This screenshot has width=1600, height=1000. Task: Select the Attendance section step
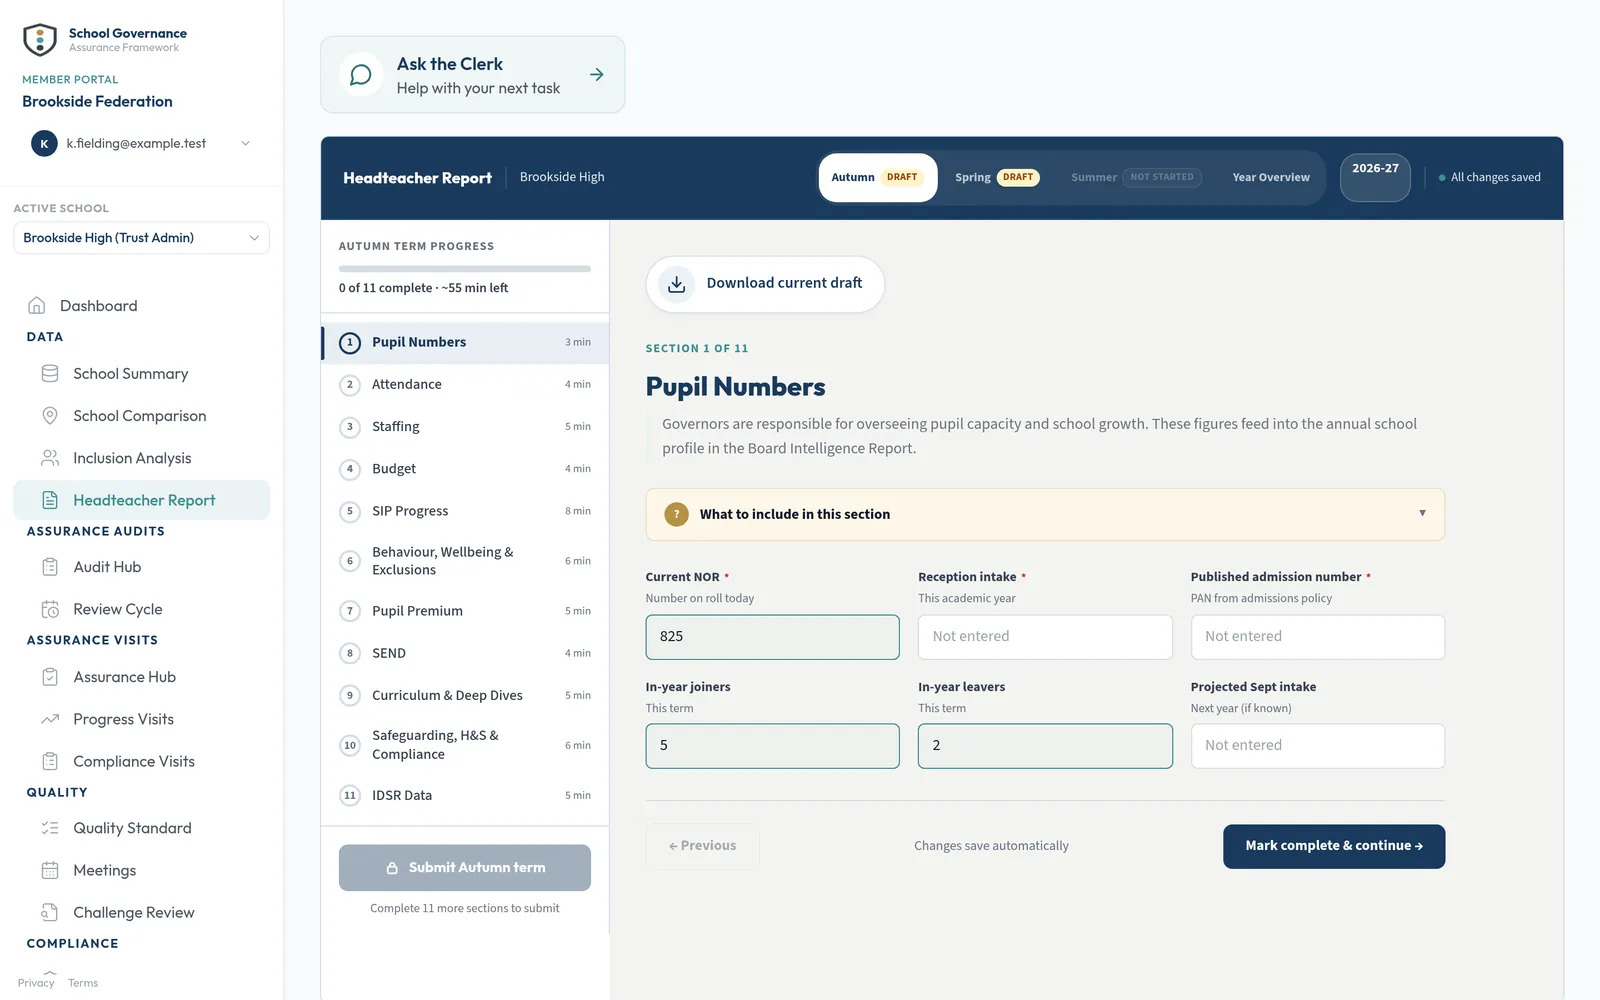tap(465, 384)
